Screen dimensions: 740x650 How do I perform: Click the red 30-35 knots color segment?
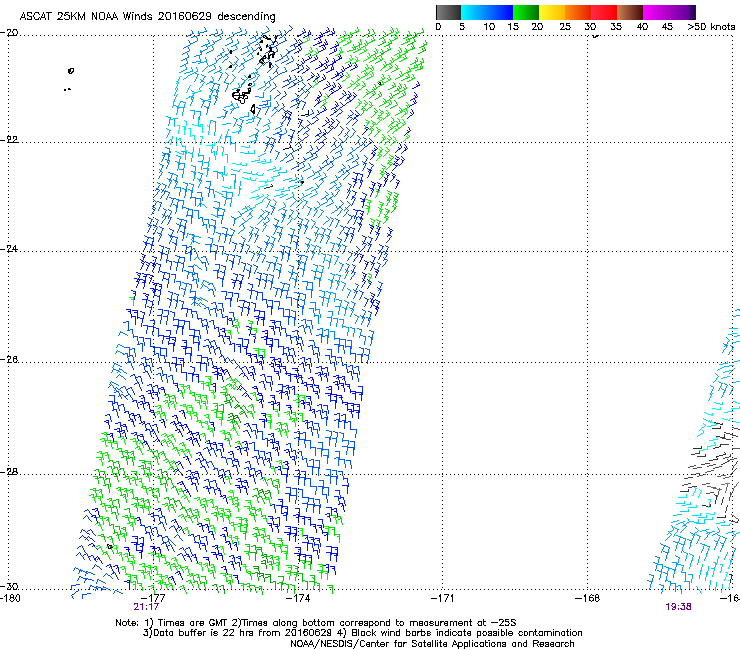coord(604,12)
